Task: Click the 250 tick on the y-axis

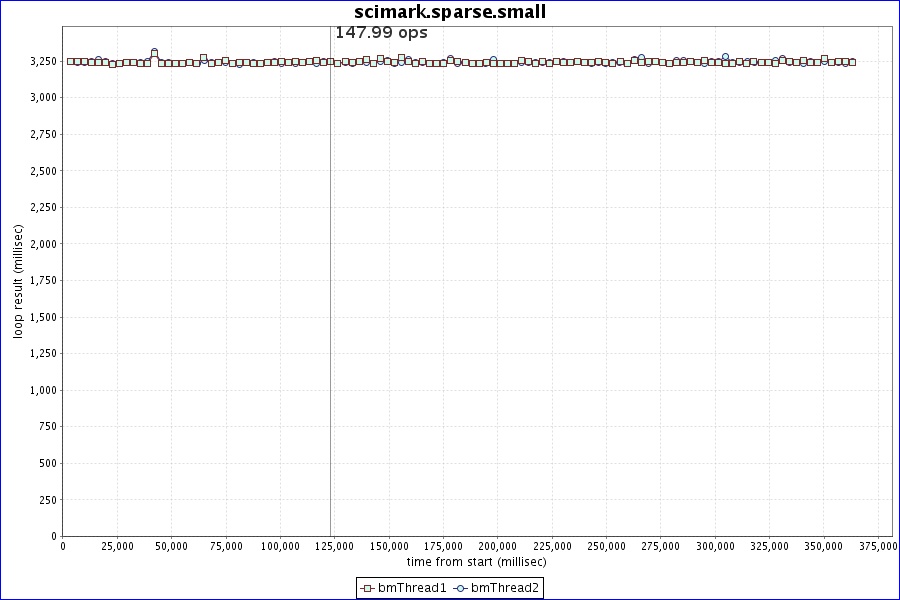Action: pos(47,500)
